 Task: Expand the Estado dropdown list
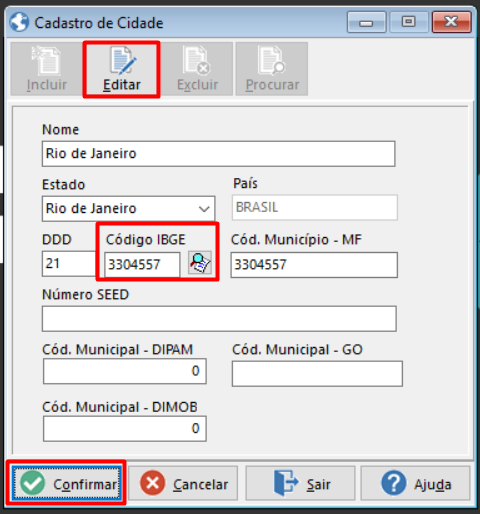click(204, 209)
